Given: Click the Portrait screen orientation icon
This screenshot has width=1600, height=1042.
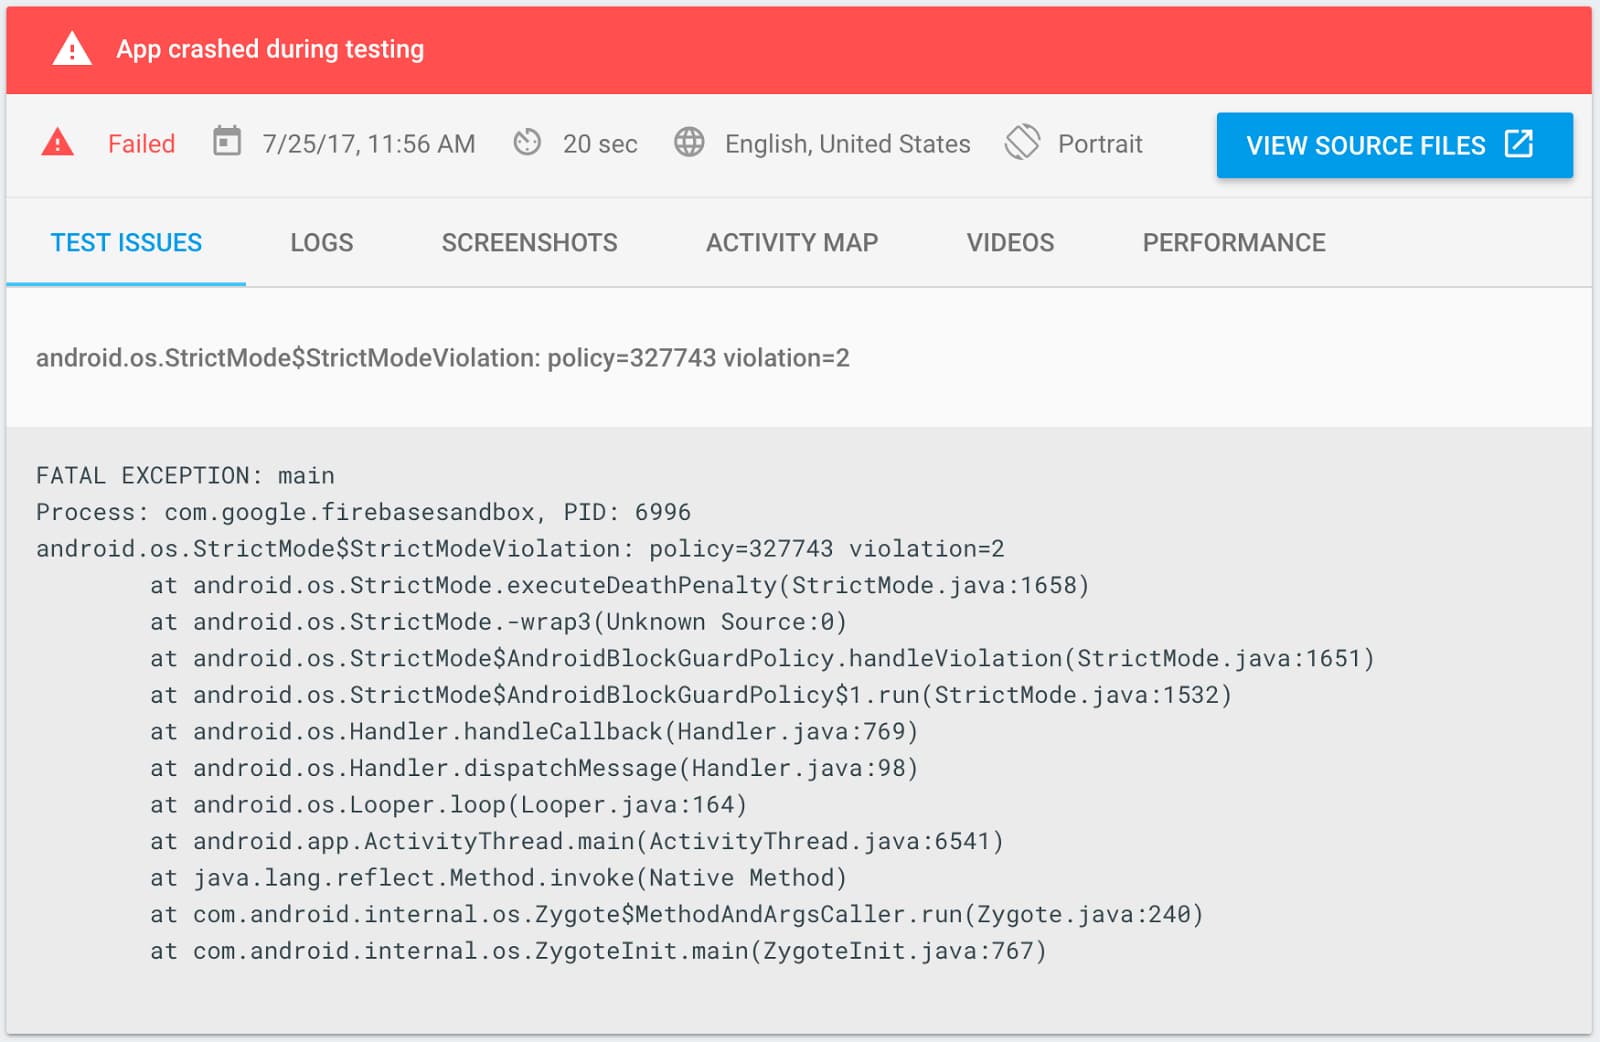Looking at the screenshot, I should (x=1022, y=142).
